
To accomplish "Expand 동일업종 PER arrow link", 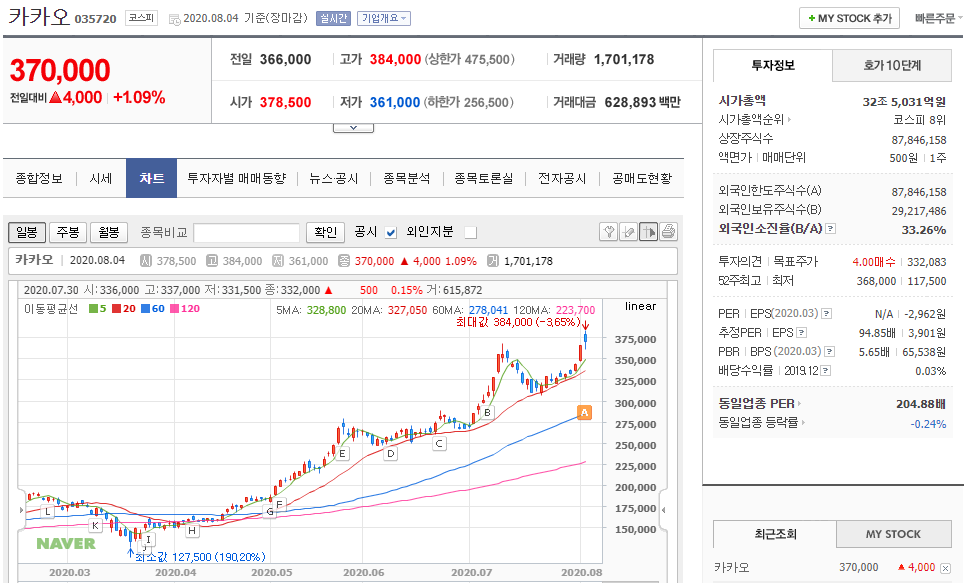I will pos(799,404).
